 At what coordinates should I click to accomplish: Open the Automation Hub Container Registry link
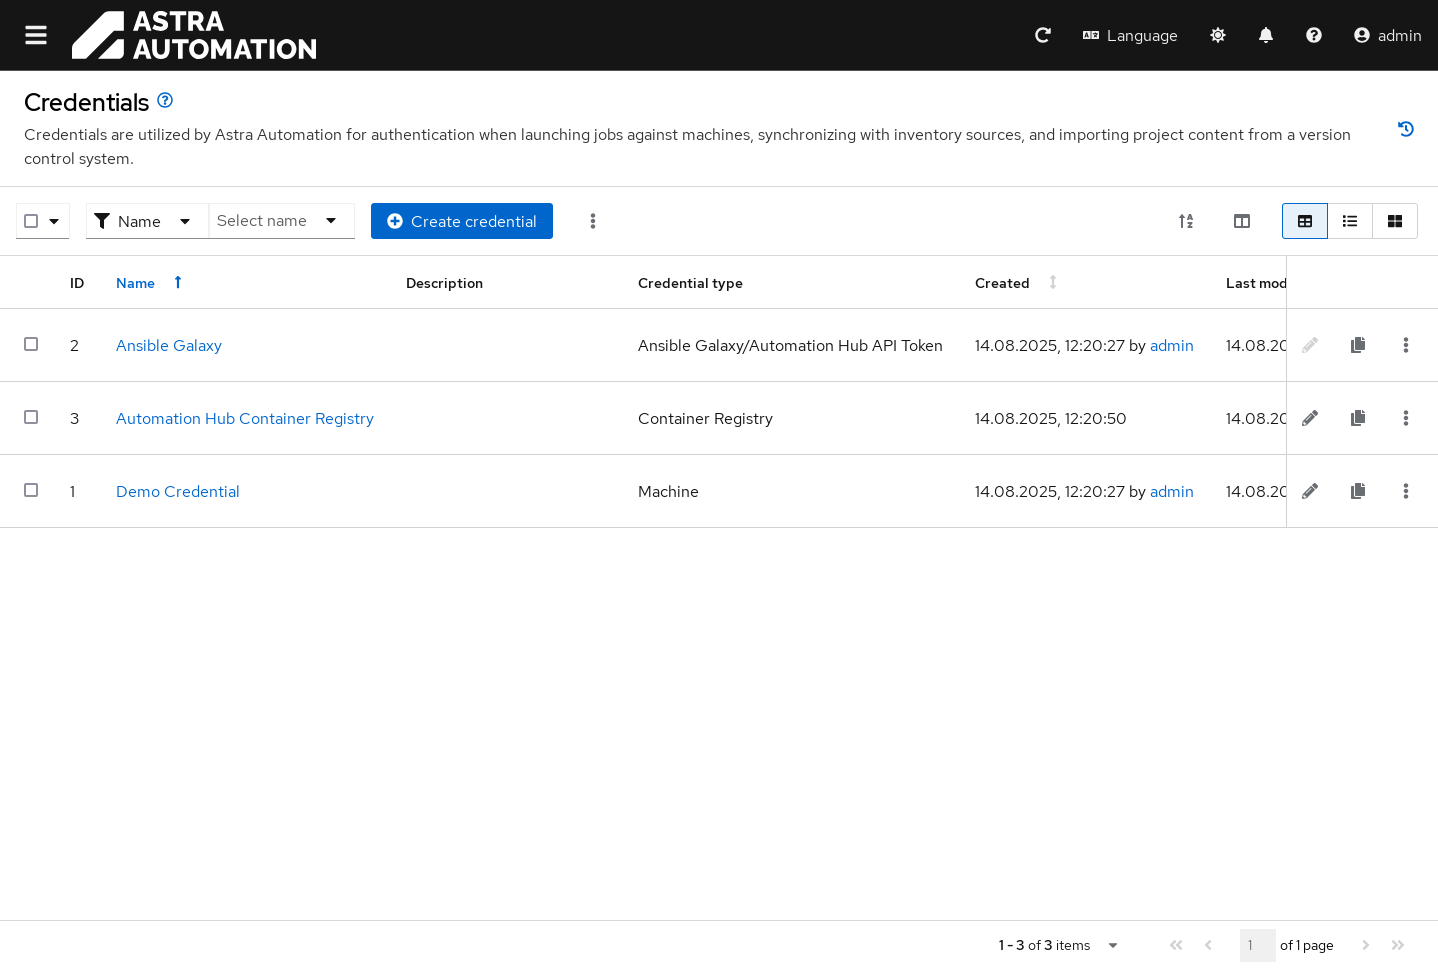244,418
